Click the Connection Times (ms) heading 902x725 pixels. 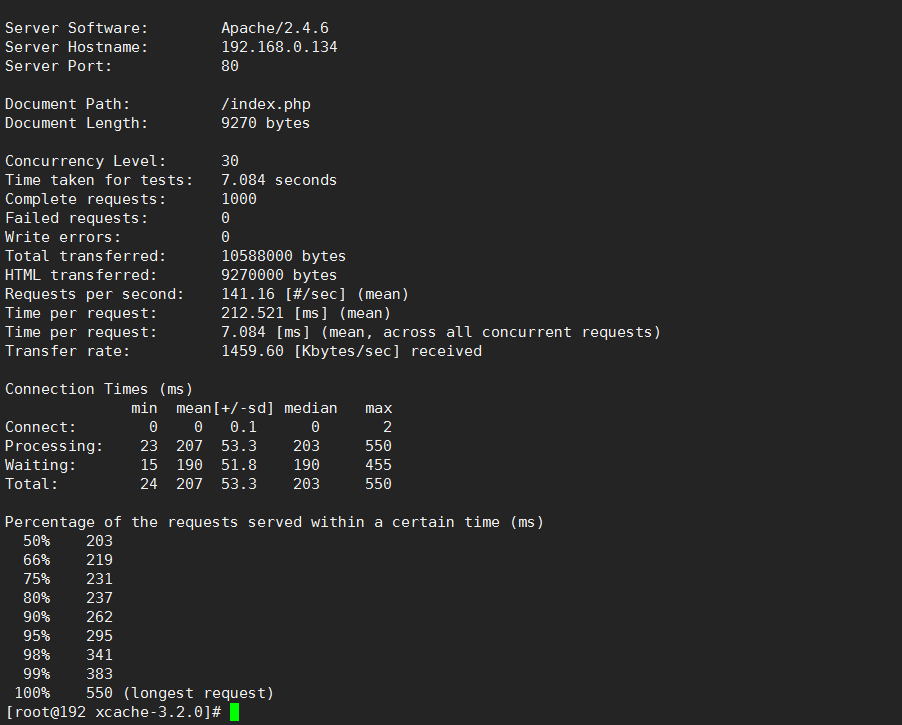99,389
